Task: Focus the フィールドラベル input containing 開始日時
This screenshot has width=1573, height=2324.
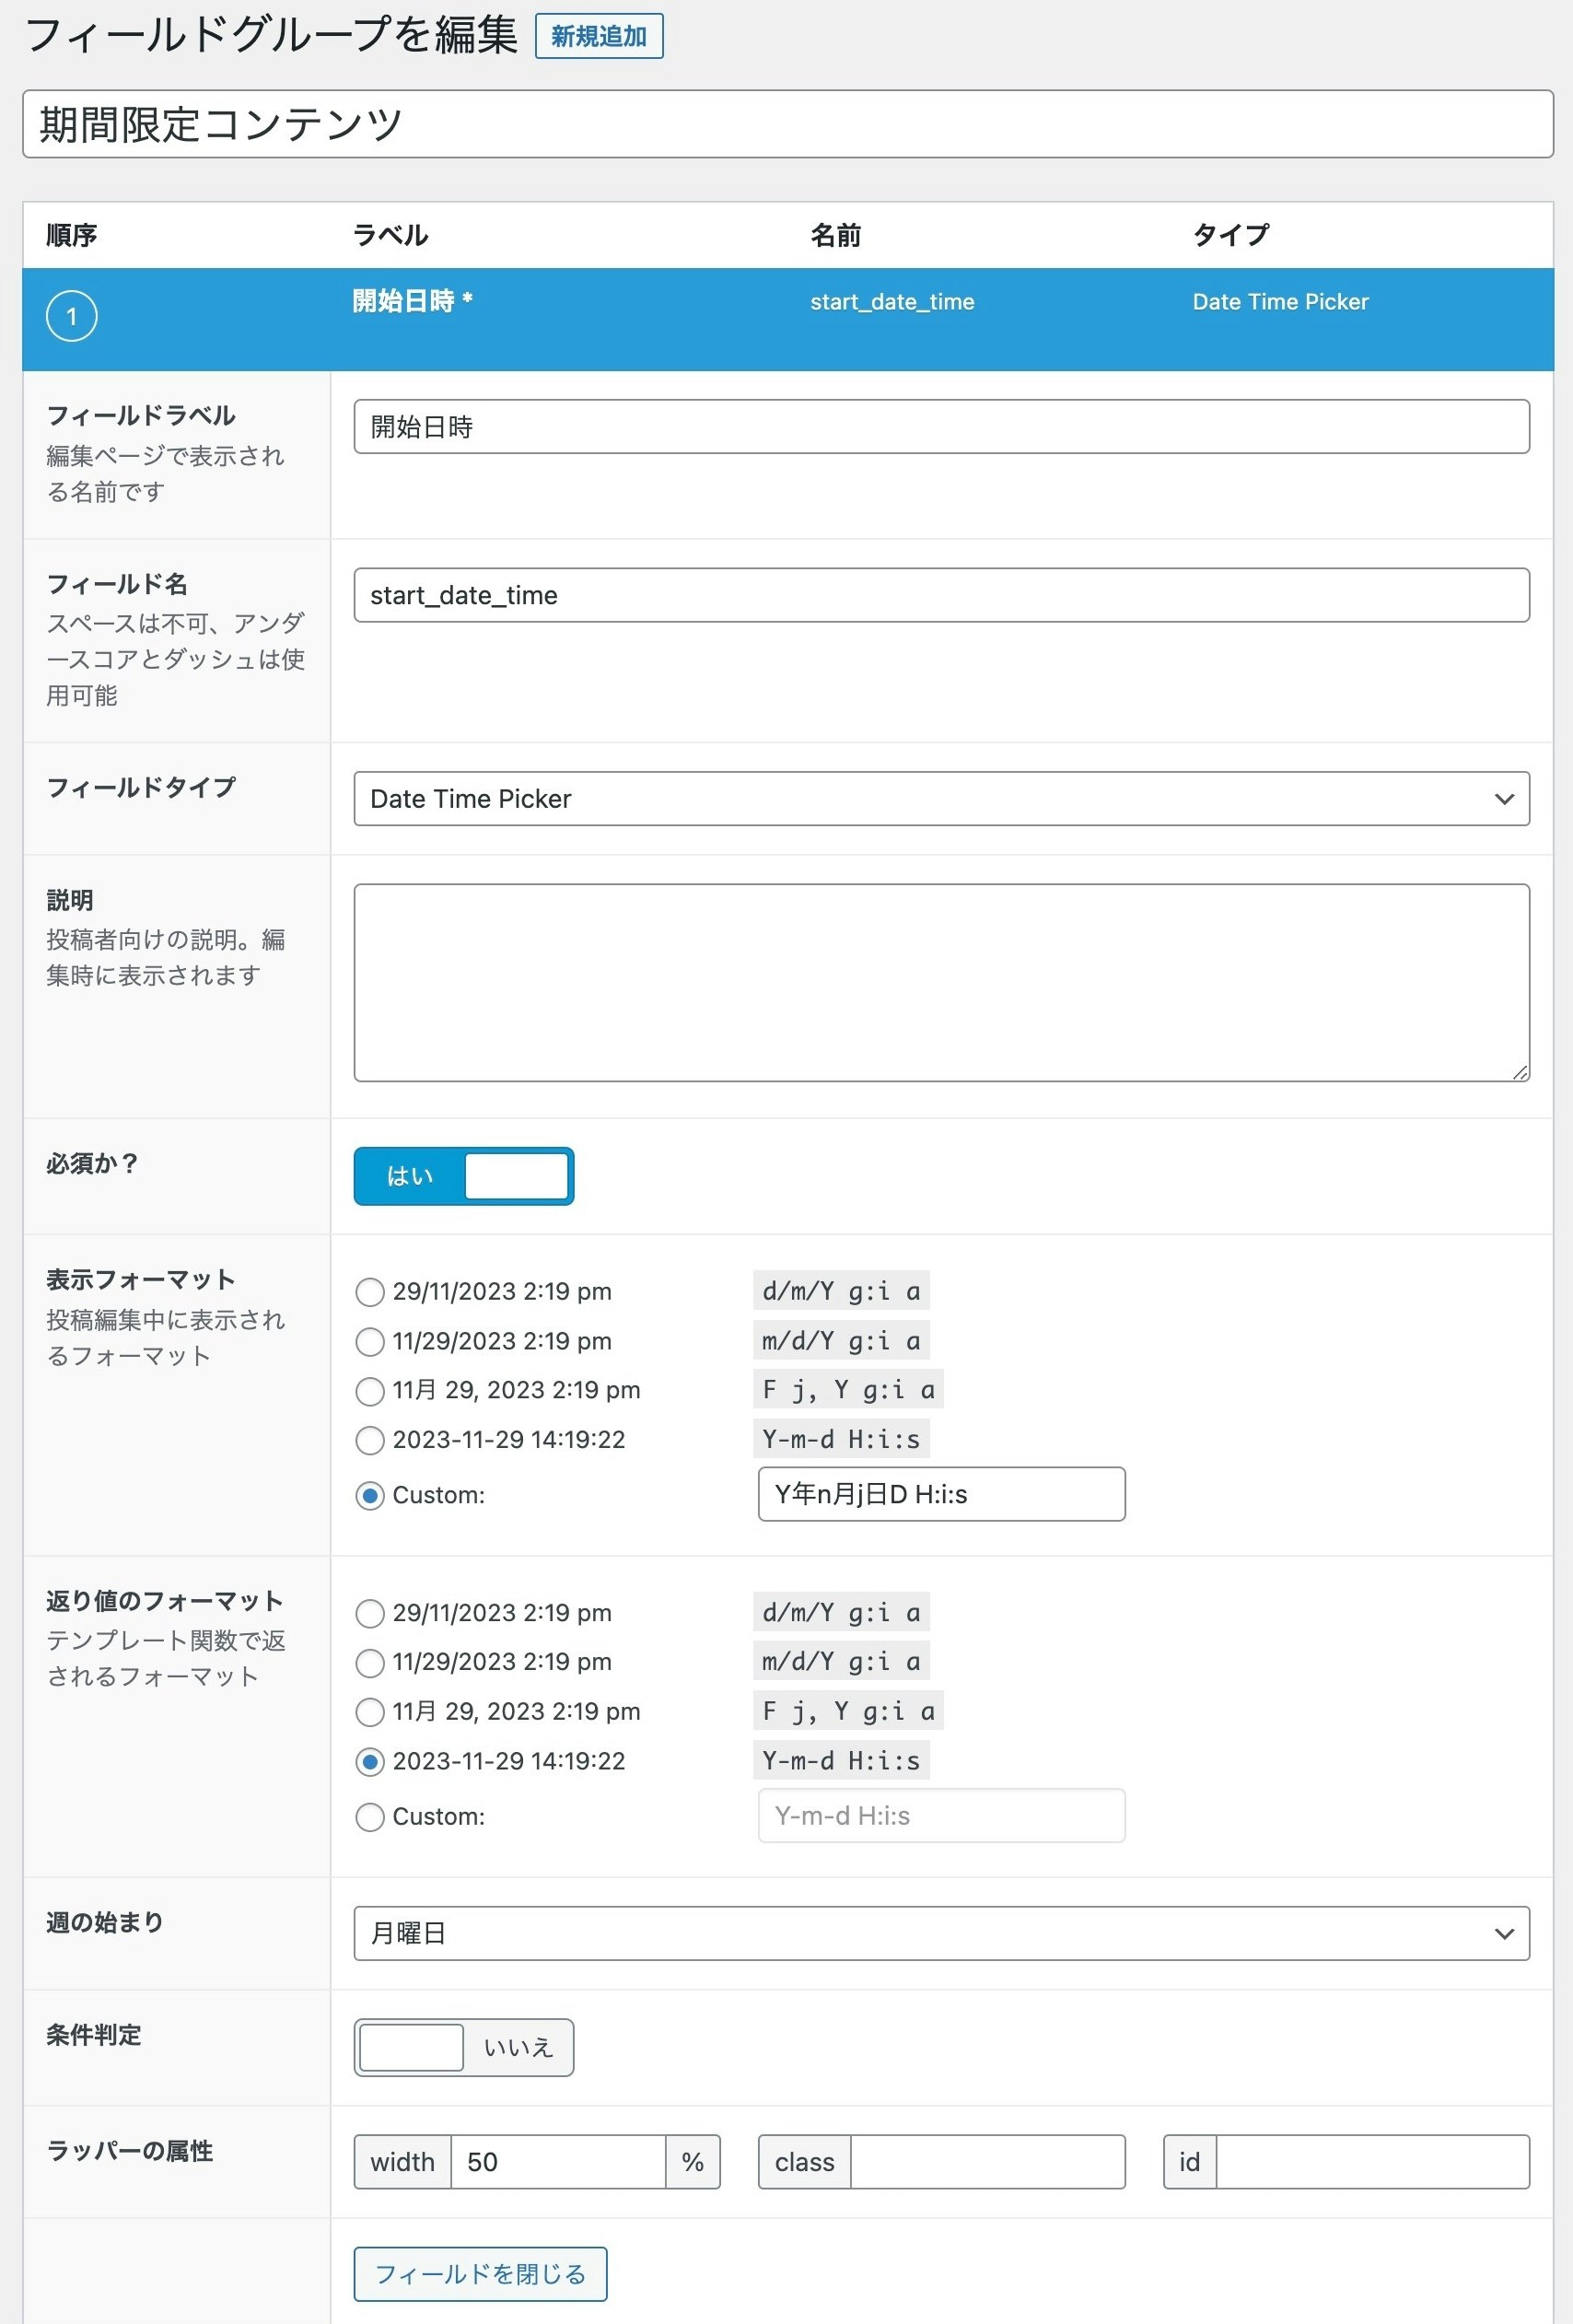Action: [941, 427]
